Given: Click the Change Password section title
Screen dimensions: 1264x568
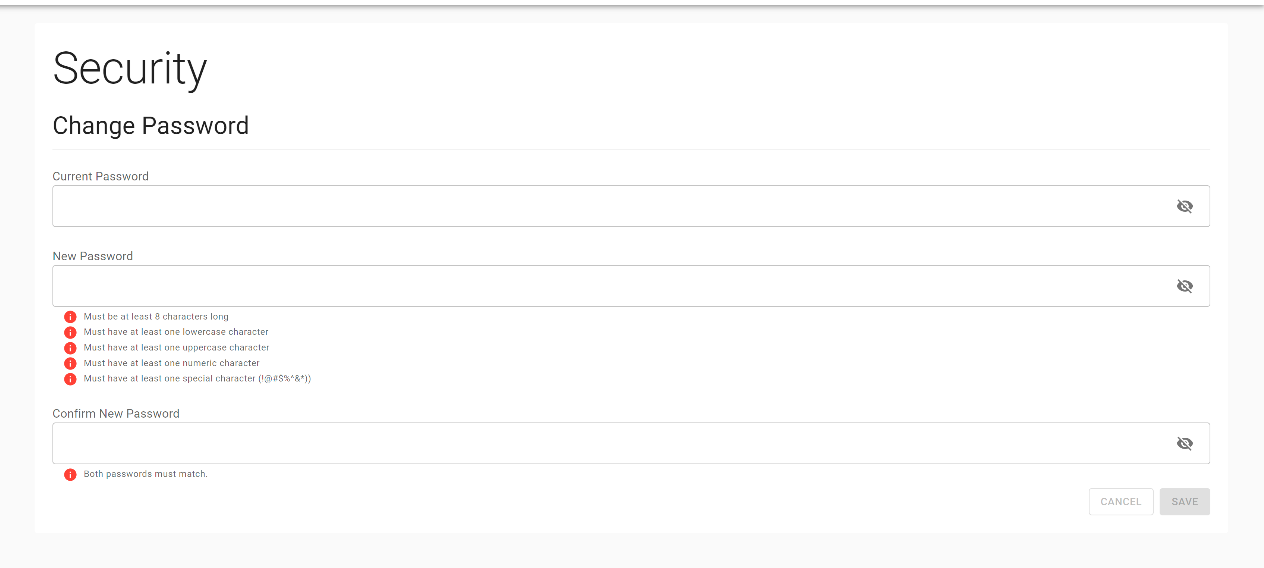Looking at the screenshot, I should click(150, 126).
